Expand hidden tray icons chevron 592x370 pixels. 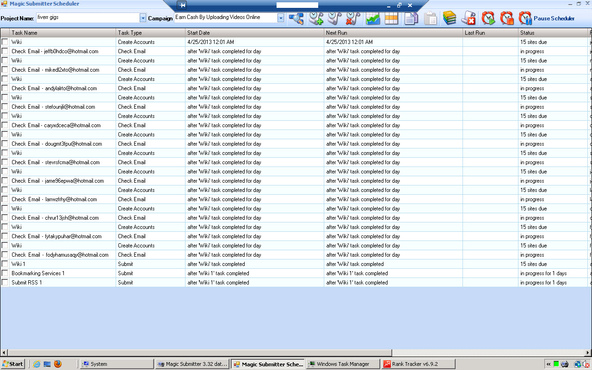549,364
